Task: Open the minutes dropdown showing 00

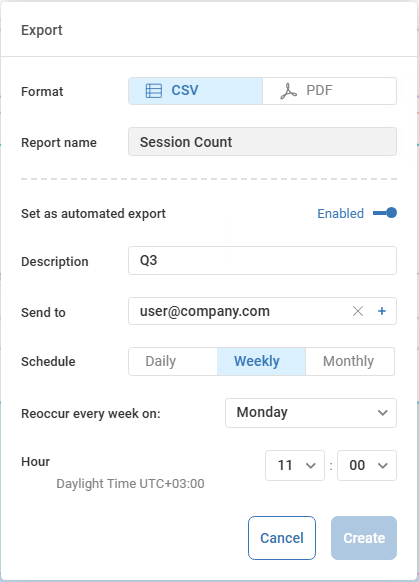Action: (367, 465)
